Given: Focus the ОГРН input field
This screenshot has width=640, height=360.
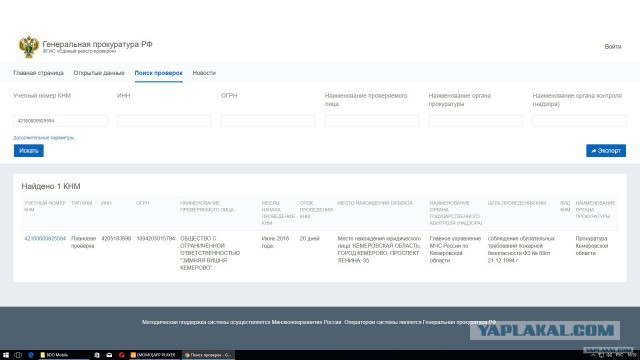Looking at the screenshot, I should click(268, 121).
